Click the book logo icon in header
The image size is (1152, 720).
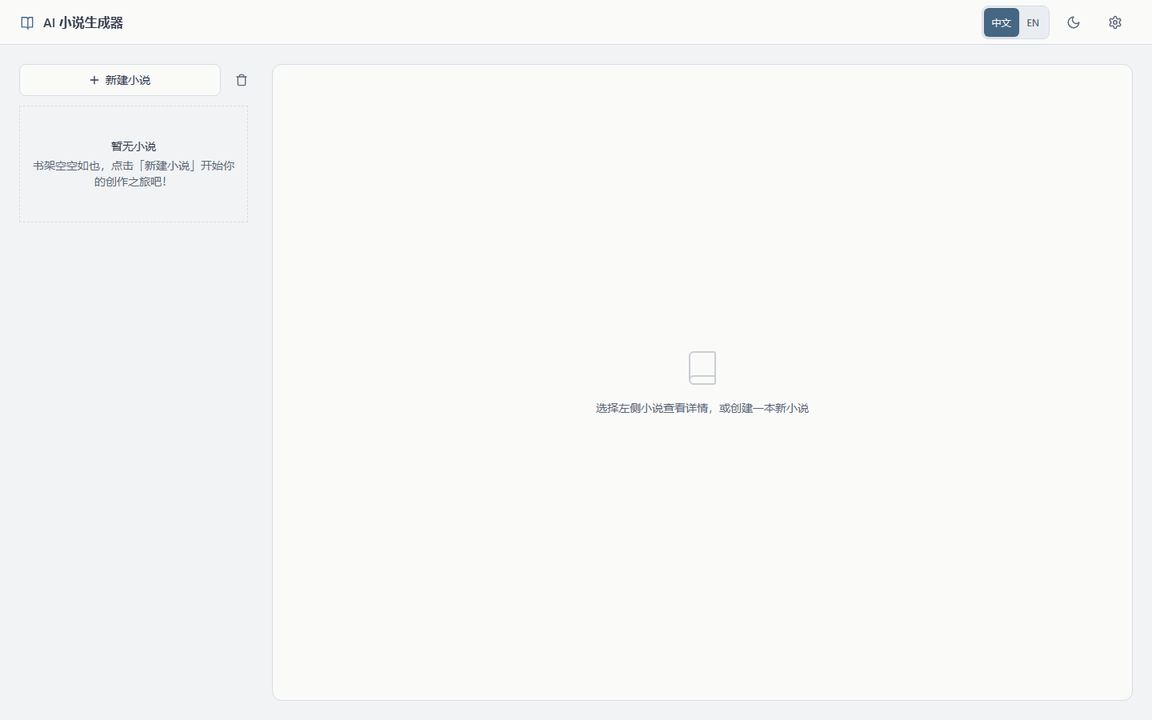[x=27, y=23]
